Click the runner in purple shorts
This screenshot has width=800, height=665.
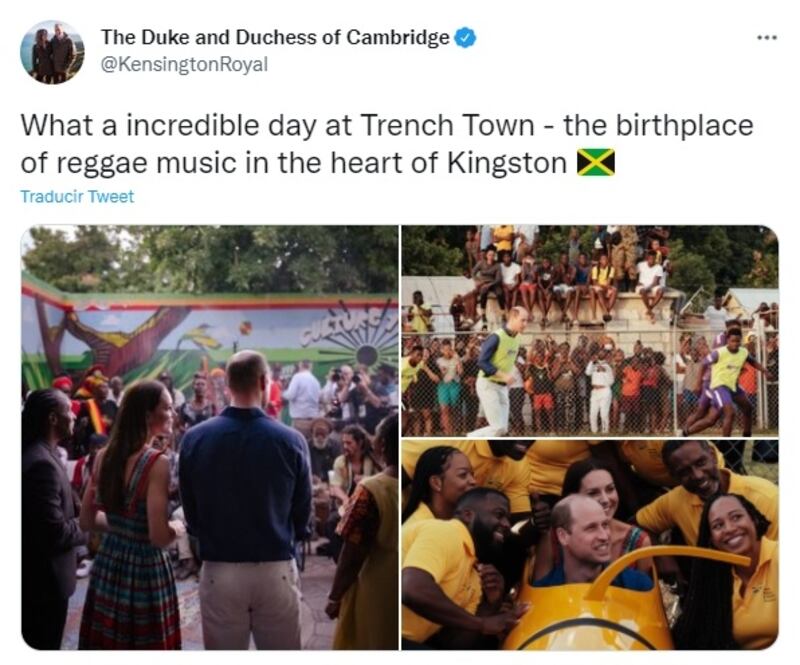click(722, 380)
